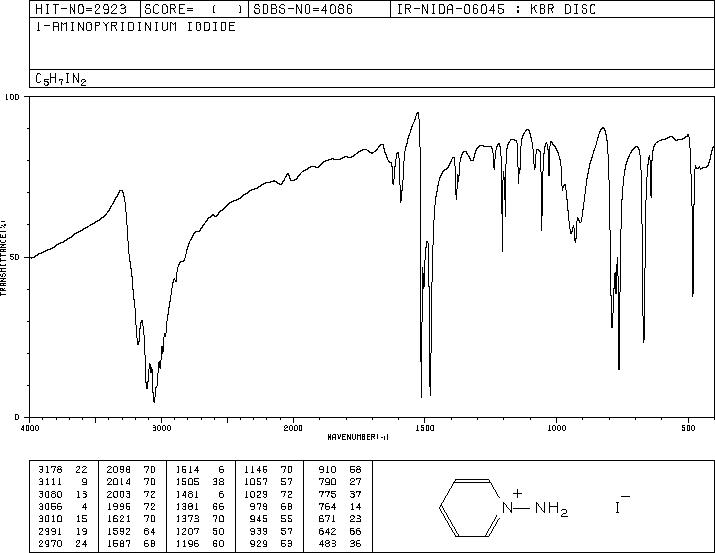Select peak value 775 in the table
This screenshot has height=553, width=715.
click(x=327, y=494)
